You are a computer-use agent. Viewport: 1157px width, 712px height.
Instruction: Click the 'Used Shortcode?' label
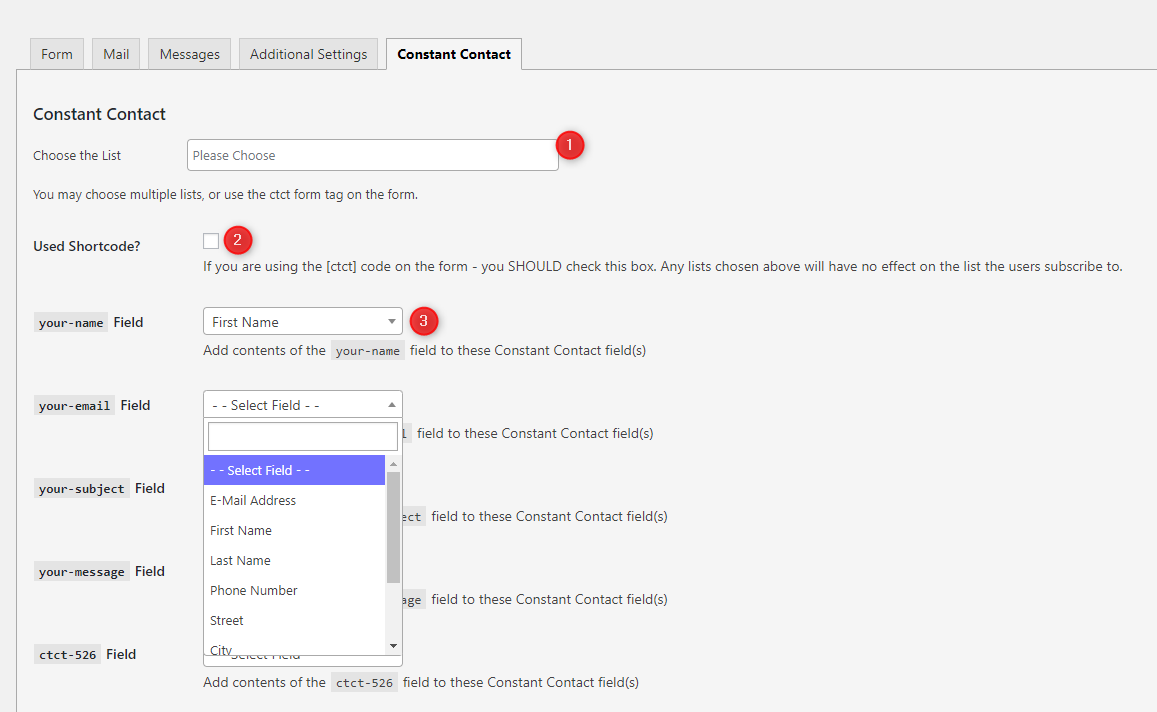point(87,246)
